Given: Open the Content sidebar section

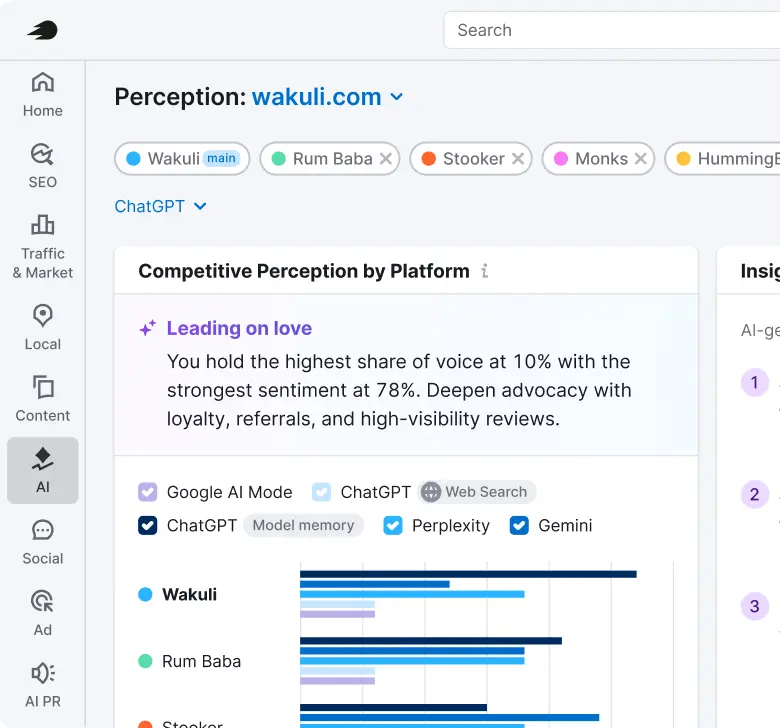Looking at the screenshot, I should tap(43, 399).
